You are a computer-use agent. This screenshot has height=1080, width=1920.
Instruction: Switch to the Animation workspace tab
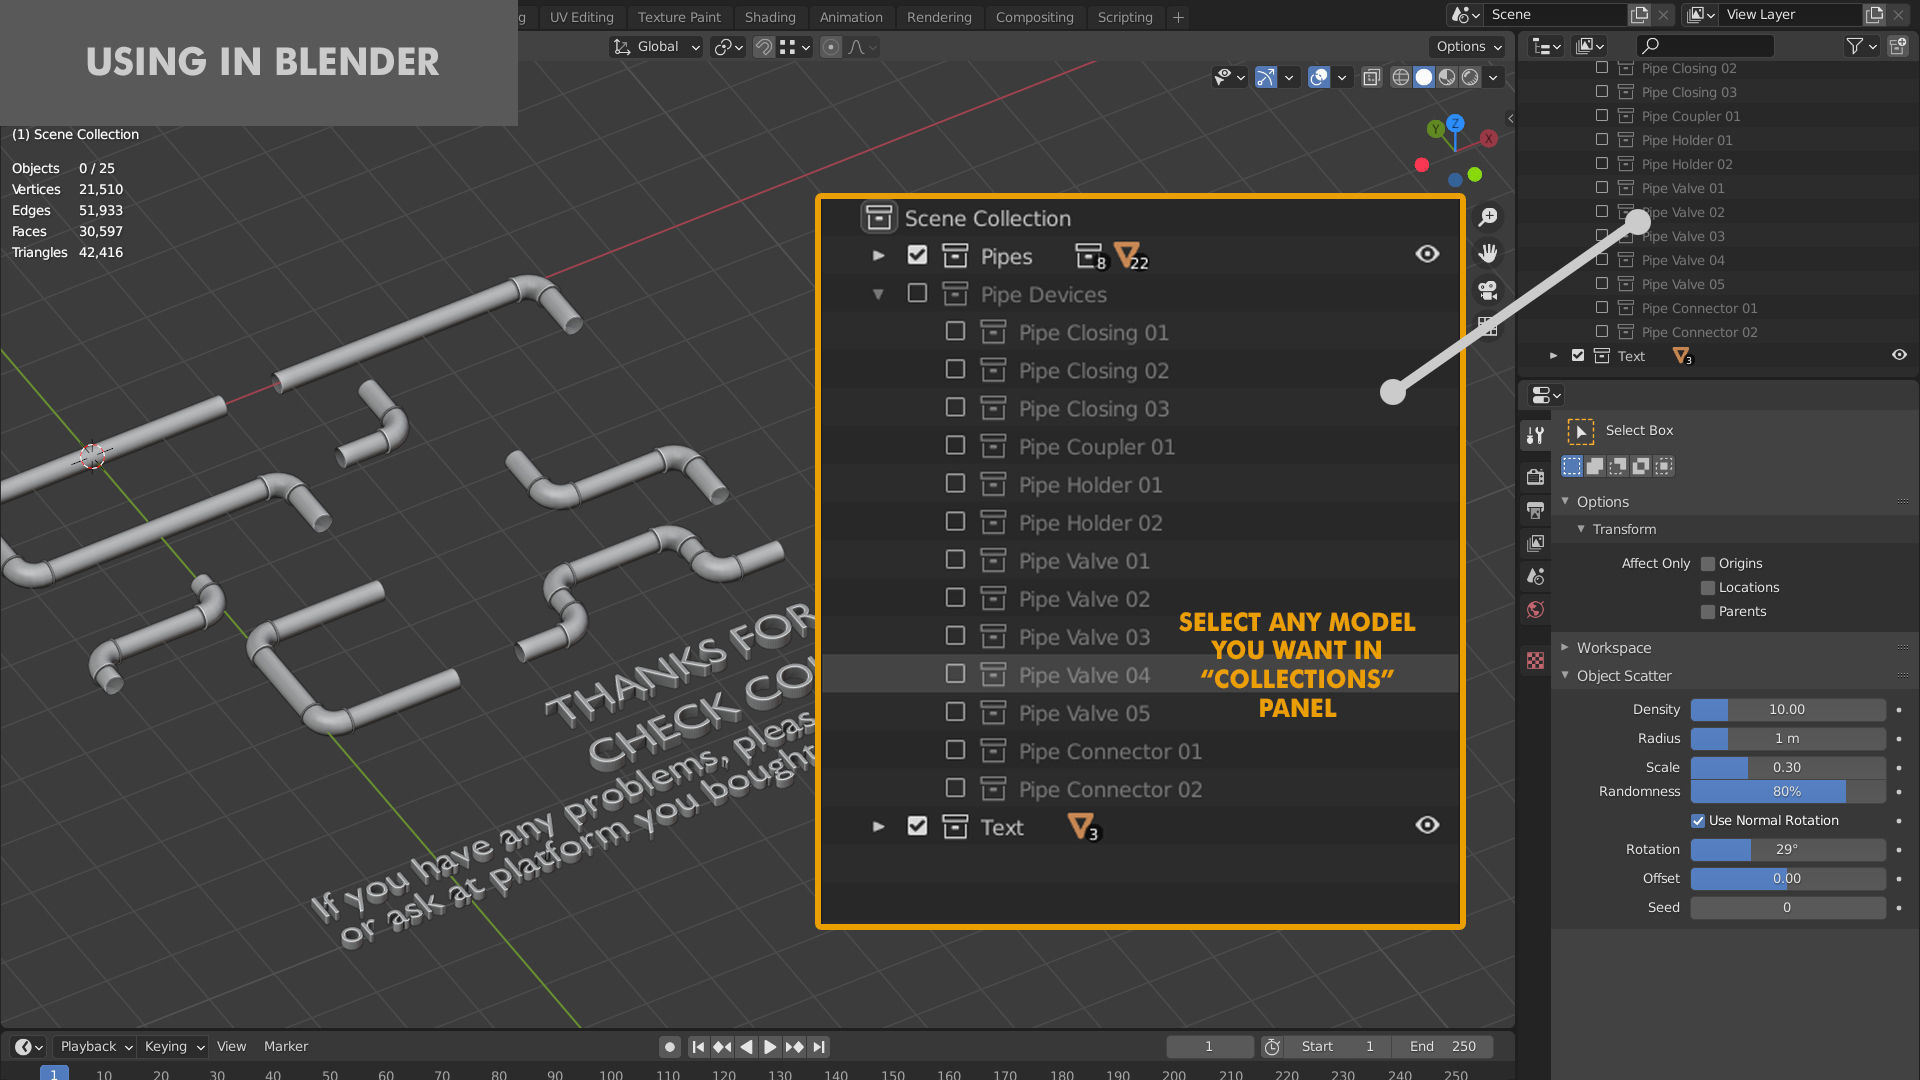point(851,17)
